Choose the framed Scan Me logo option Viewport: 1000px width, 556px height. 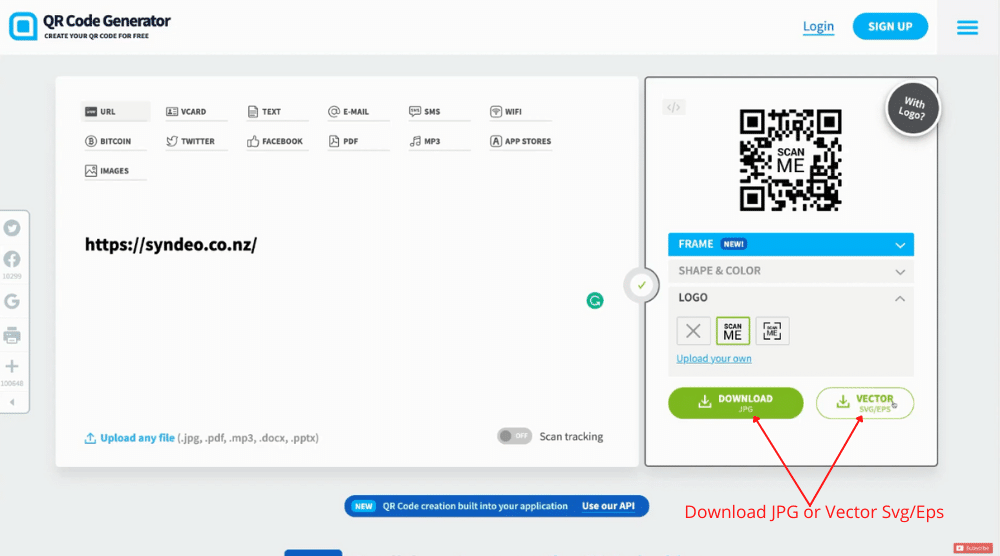pos(772,331)
